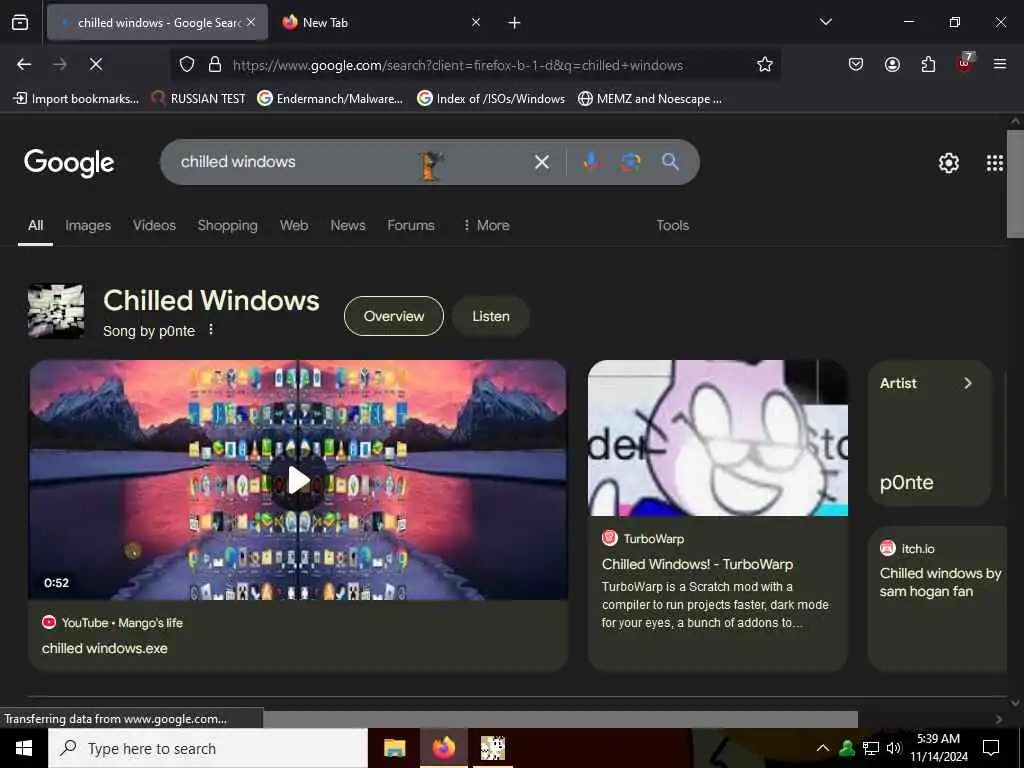
Task: Open Endermanch/Malware bookmark
Action: (x=330, y=99)
